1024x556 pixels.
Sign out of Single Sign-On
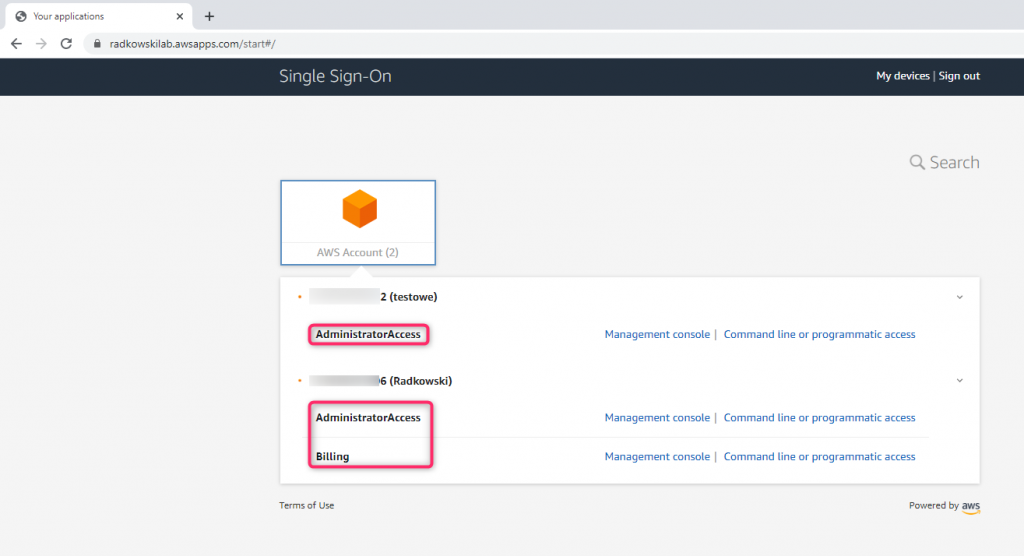[959, 76]
